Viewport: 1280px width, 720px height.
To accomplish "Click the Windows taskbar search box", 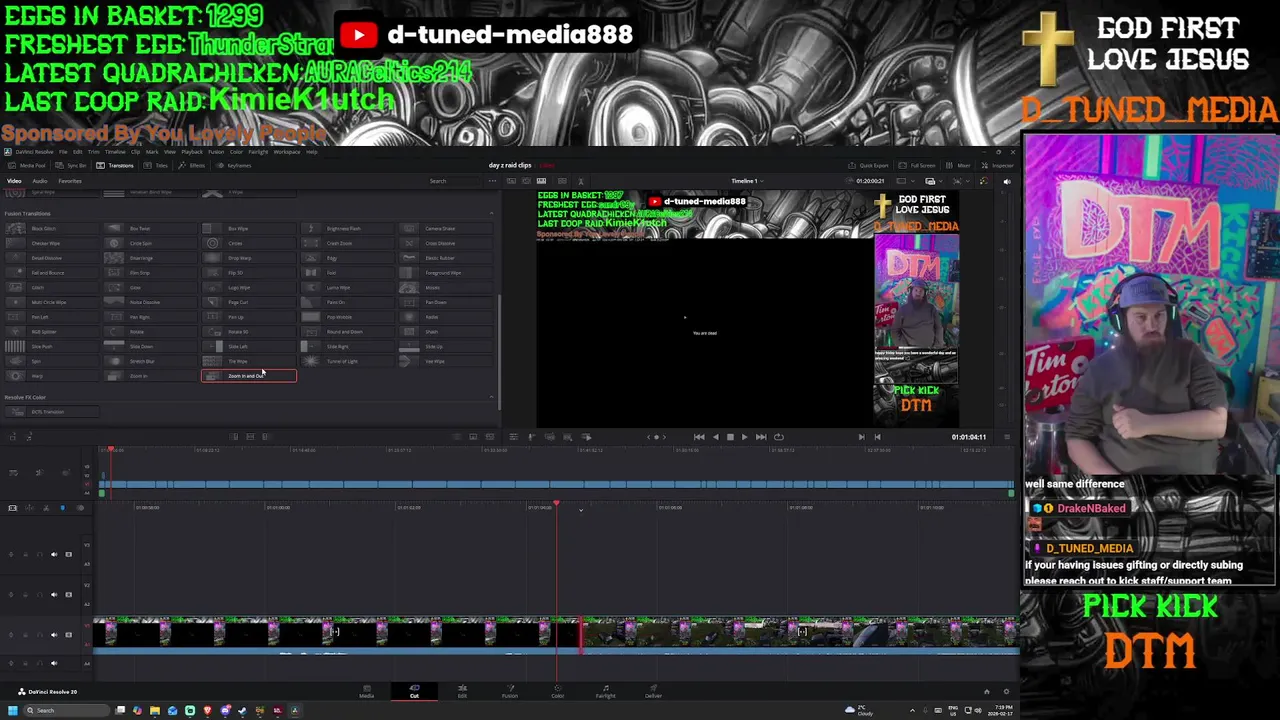I will (65, 711).
